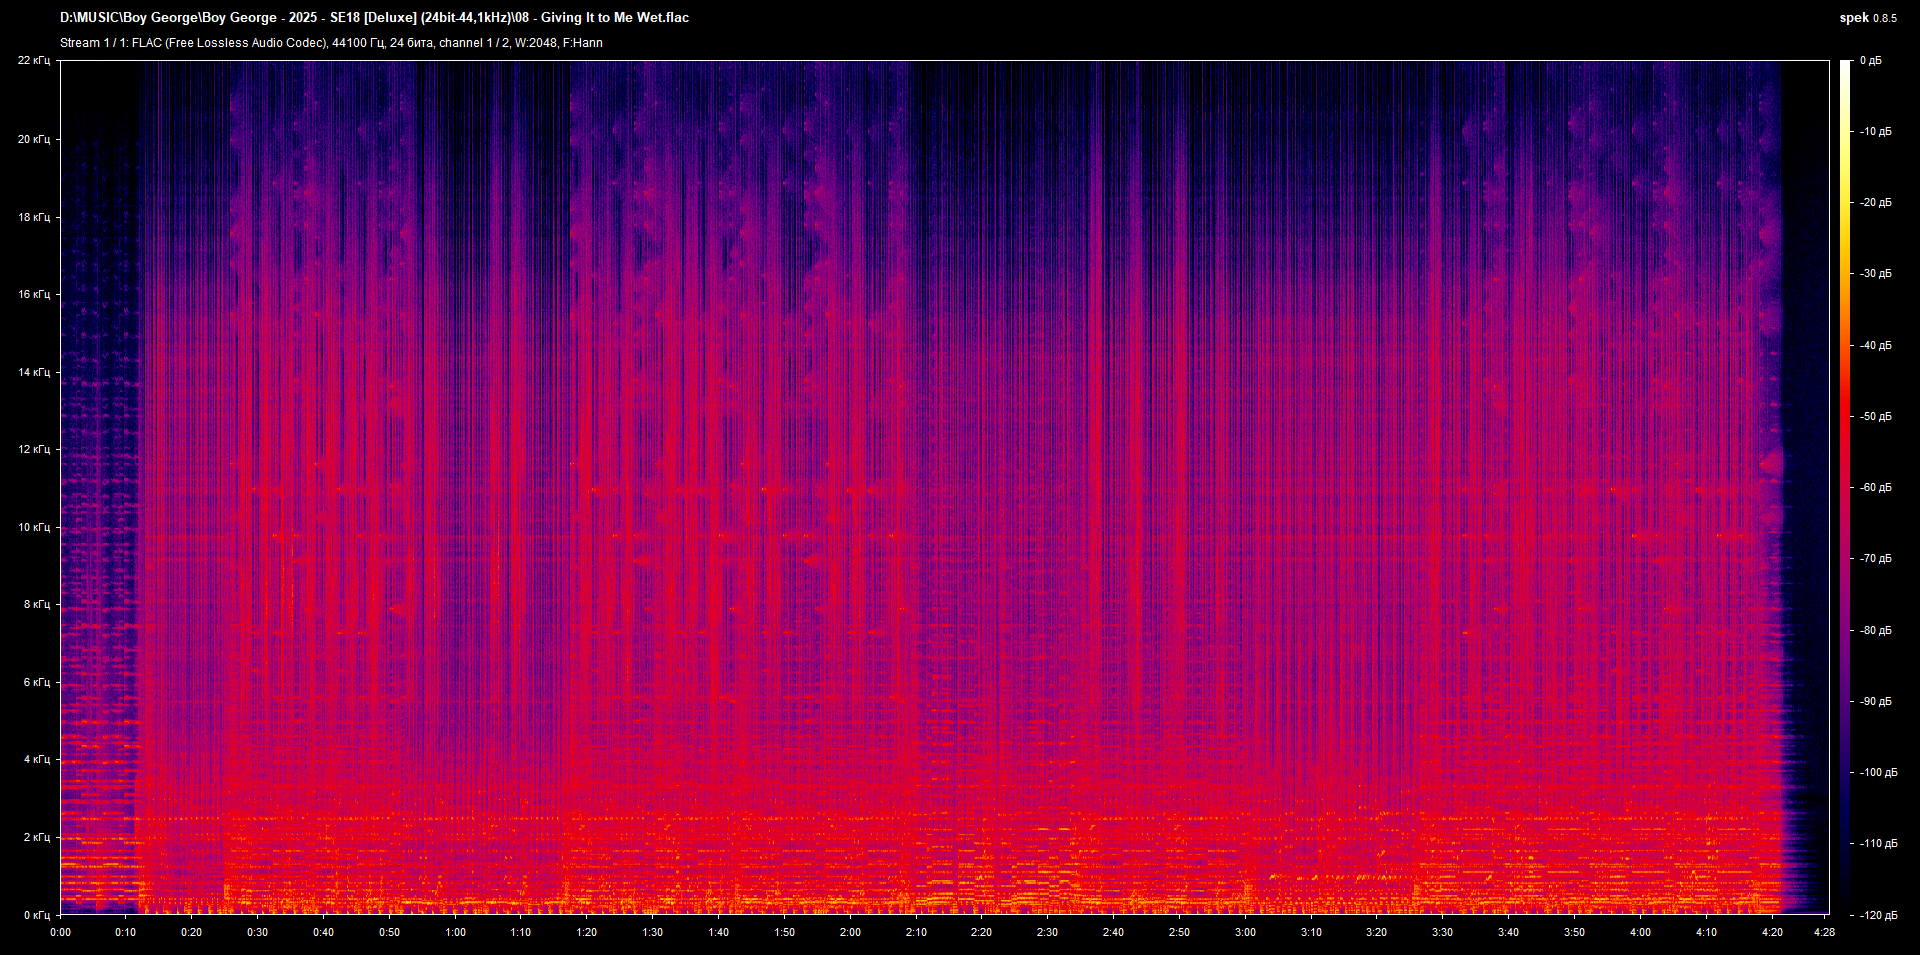Click the '3:00' time axis label

coord(1245,932)
